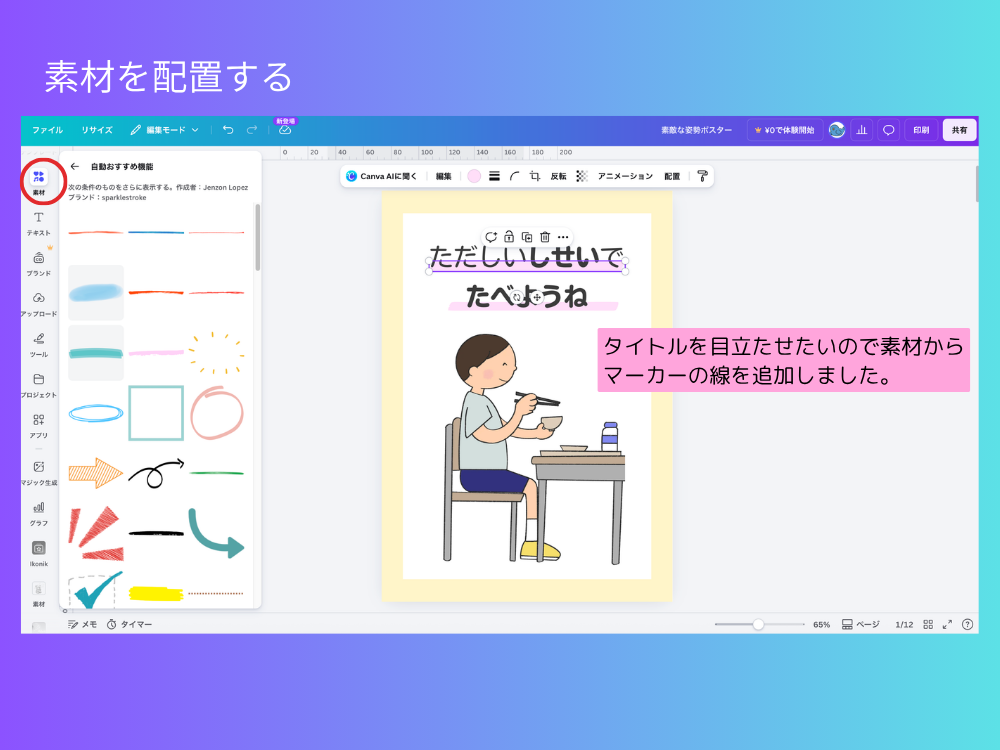This screenshot has height=750, width=1000.
Task: Enter fullscreen presentation mode
Action: click(x=947, y=624)
